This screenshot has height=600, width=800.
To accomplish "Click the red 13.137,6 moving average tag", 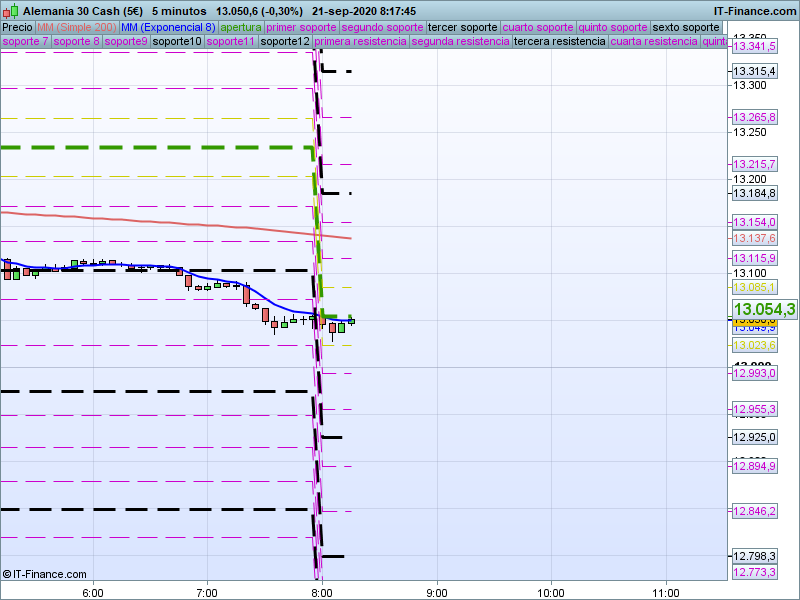I will (x=754, y=238).
